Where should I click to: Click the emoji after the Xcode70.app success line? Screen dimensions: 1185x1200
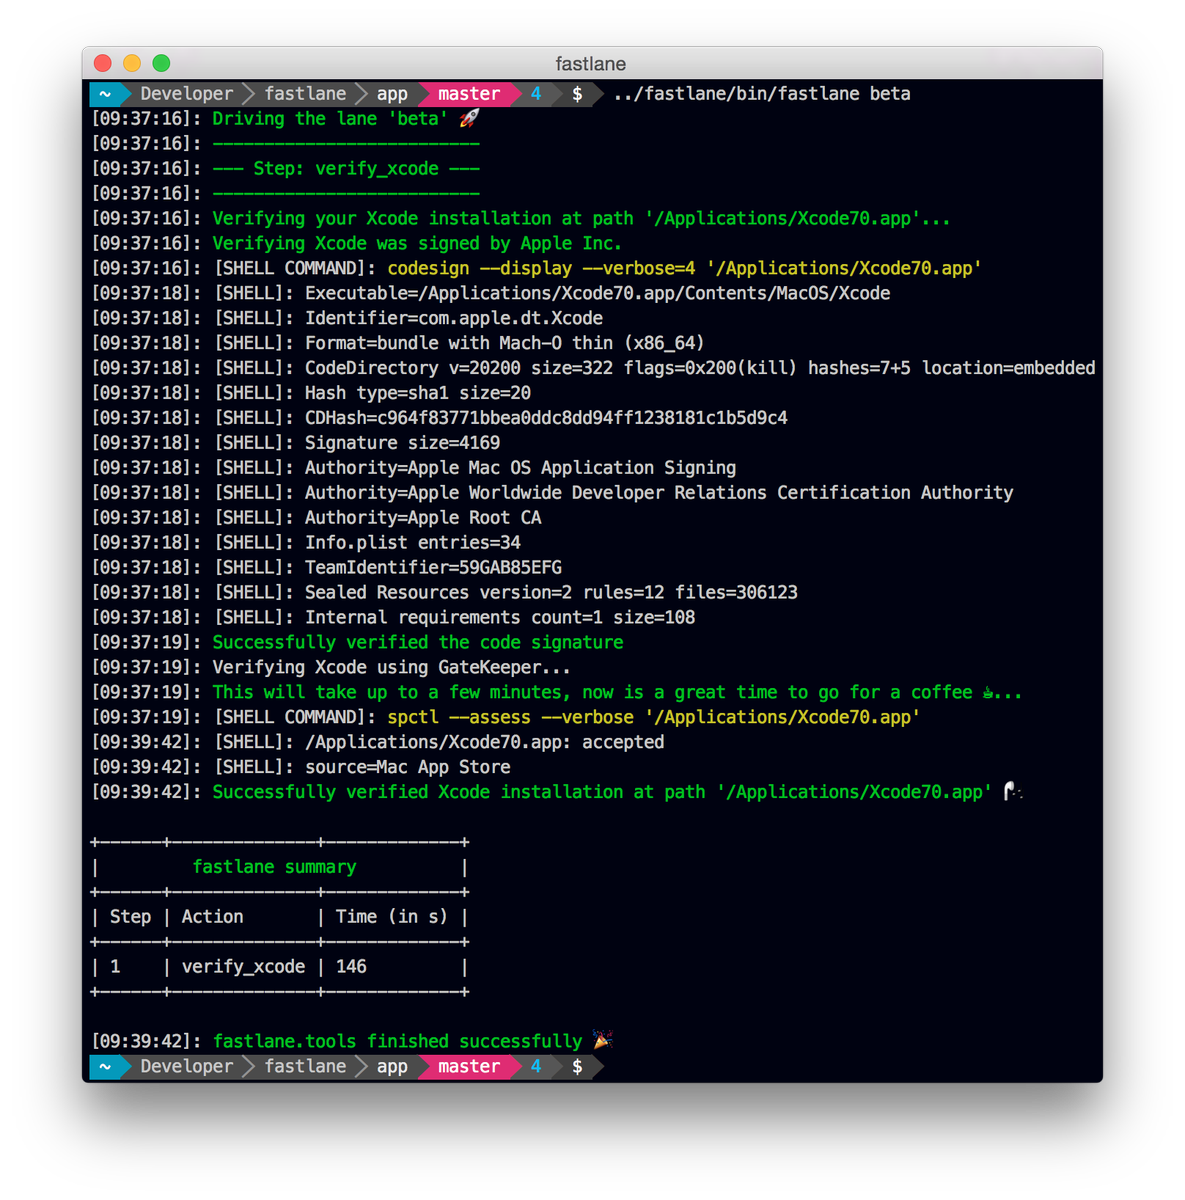click(x=1013, y=792)
